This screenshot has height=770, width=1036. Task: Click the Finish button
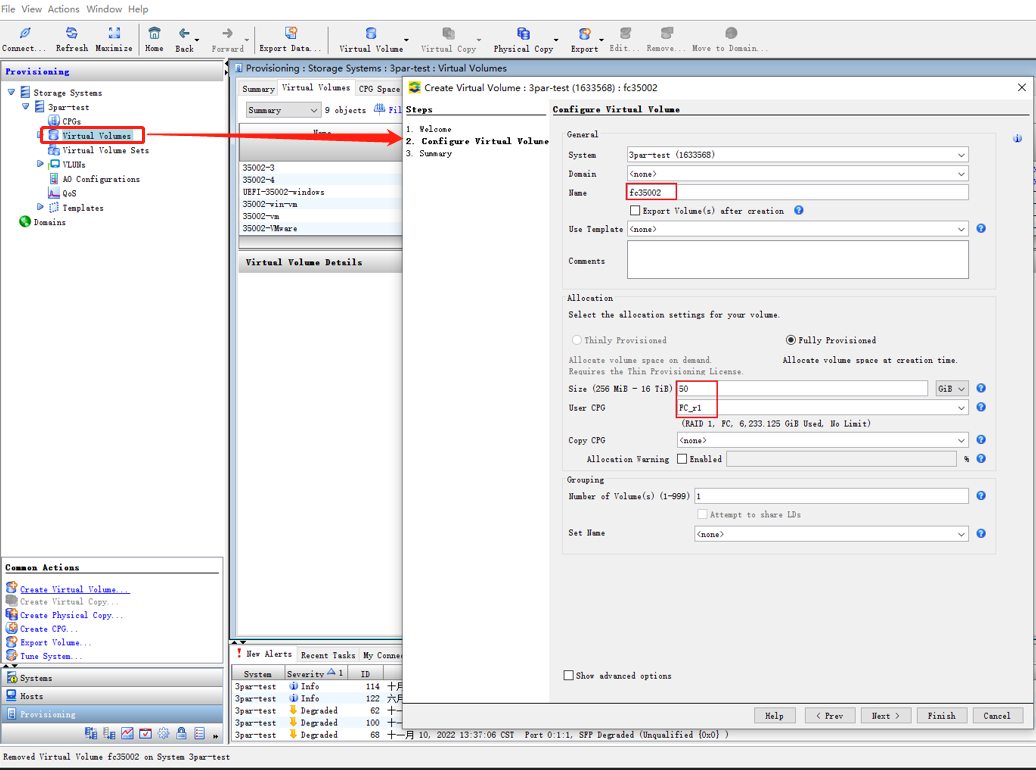click(x=942, y=716)
